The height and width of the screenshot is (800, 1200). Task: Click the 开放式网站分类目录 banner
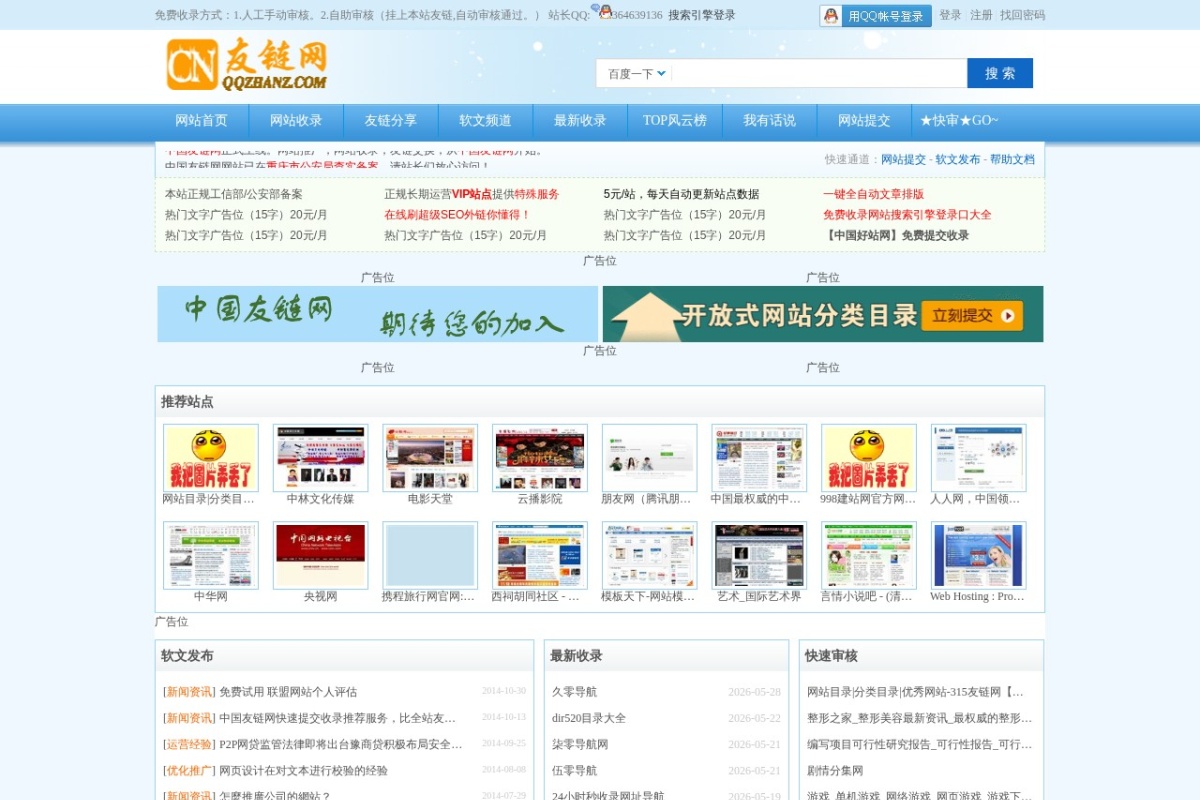pos(823,314)
